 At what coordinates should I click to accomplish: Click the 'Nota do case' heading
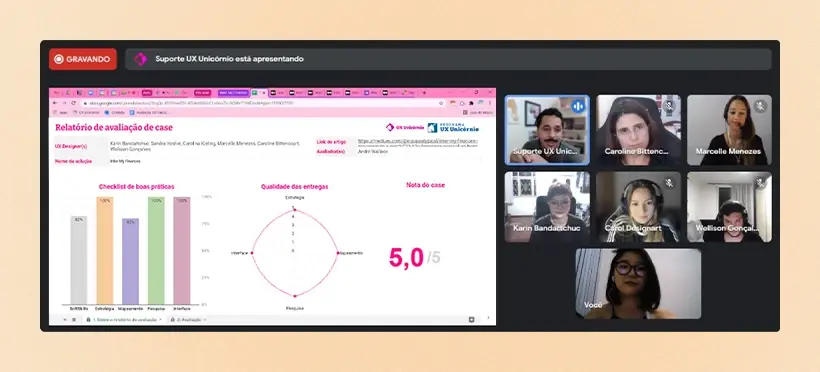point(425,185)
